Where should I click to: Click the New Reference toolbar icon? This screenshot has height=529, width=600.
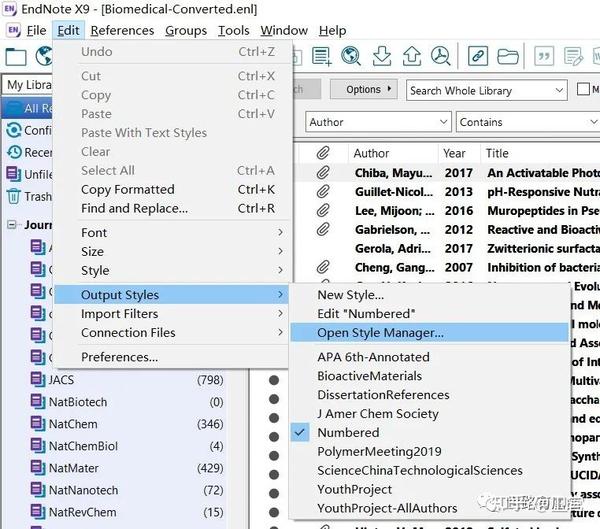[321, 56]
